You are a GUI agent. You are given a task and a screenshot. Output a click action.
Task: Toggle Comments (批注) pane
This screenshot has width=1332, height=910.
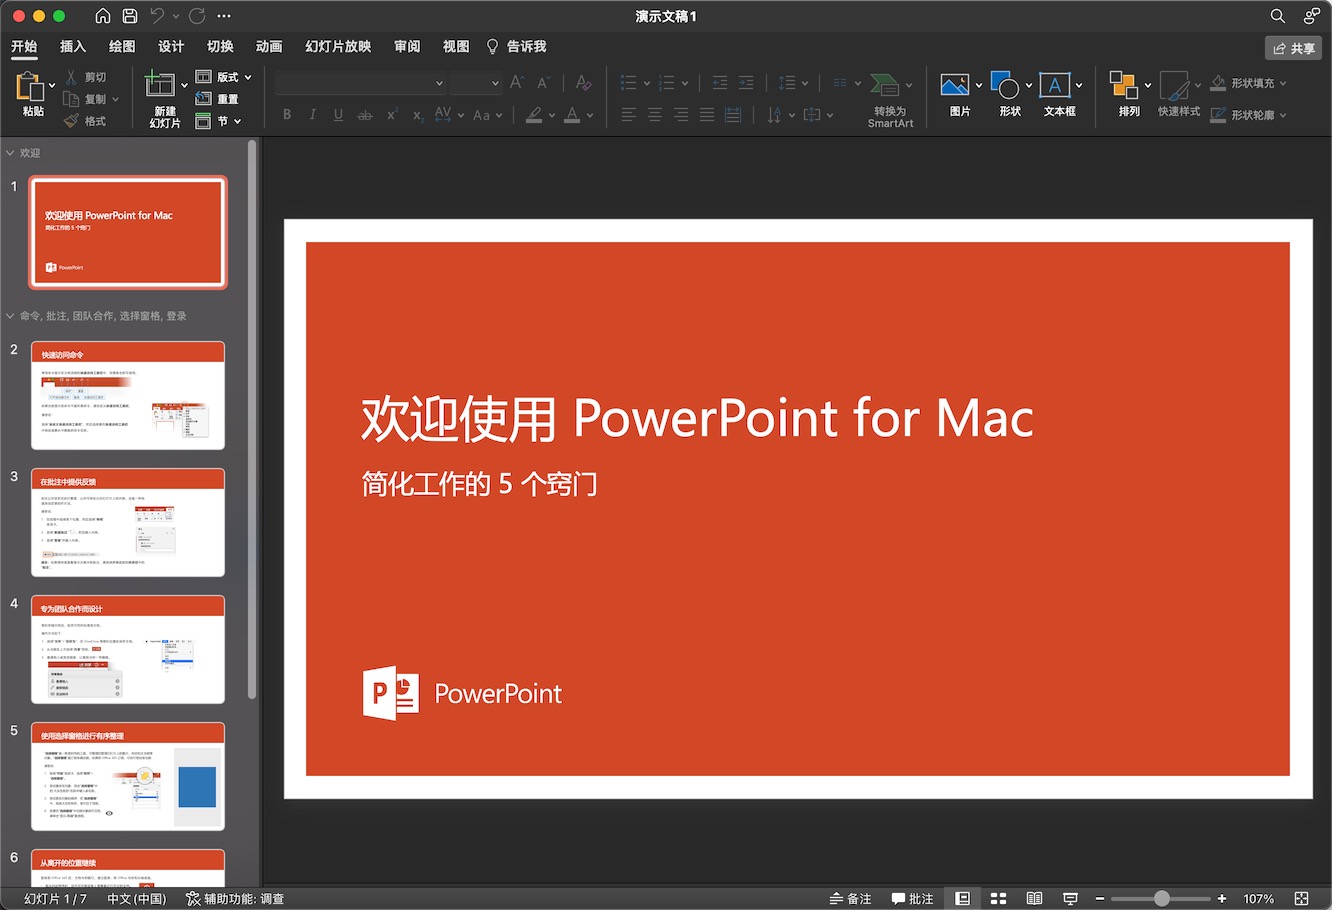point(912,899)
